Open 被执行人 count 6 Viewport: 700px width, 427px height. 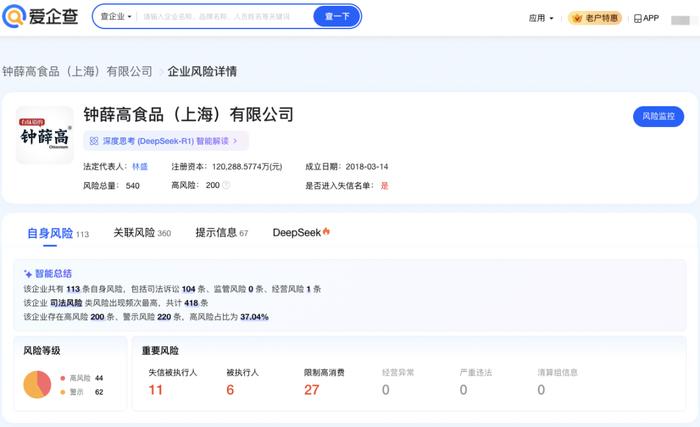pyautogui.click(x=230, y=390)
